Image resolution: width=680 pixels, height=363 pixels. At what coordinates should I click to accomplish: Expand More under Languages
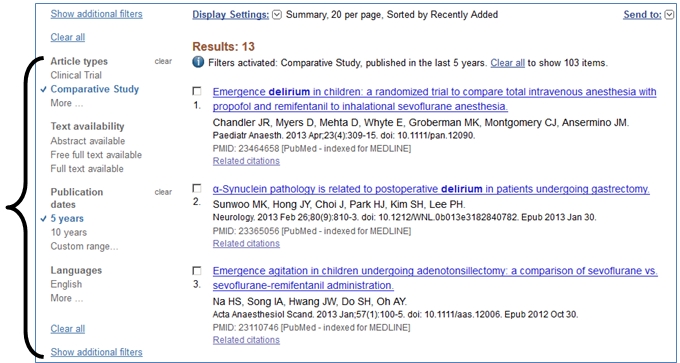67,298
